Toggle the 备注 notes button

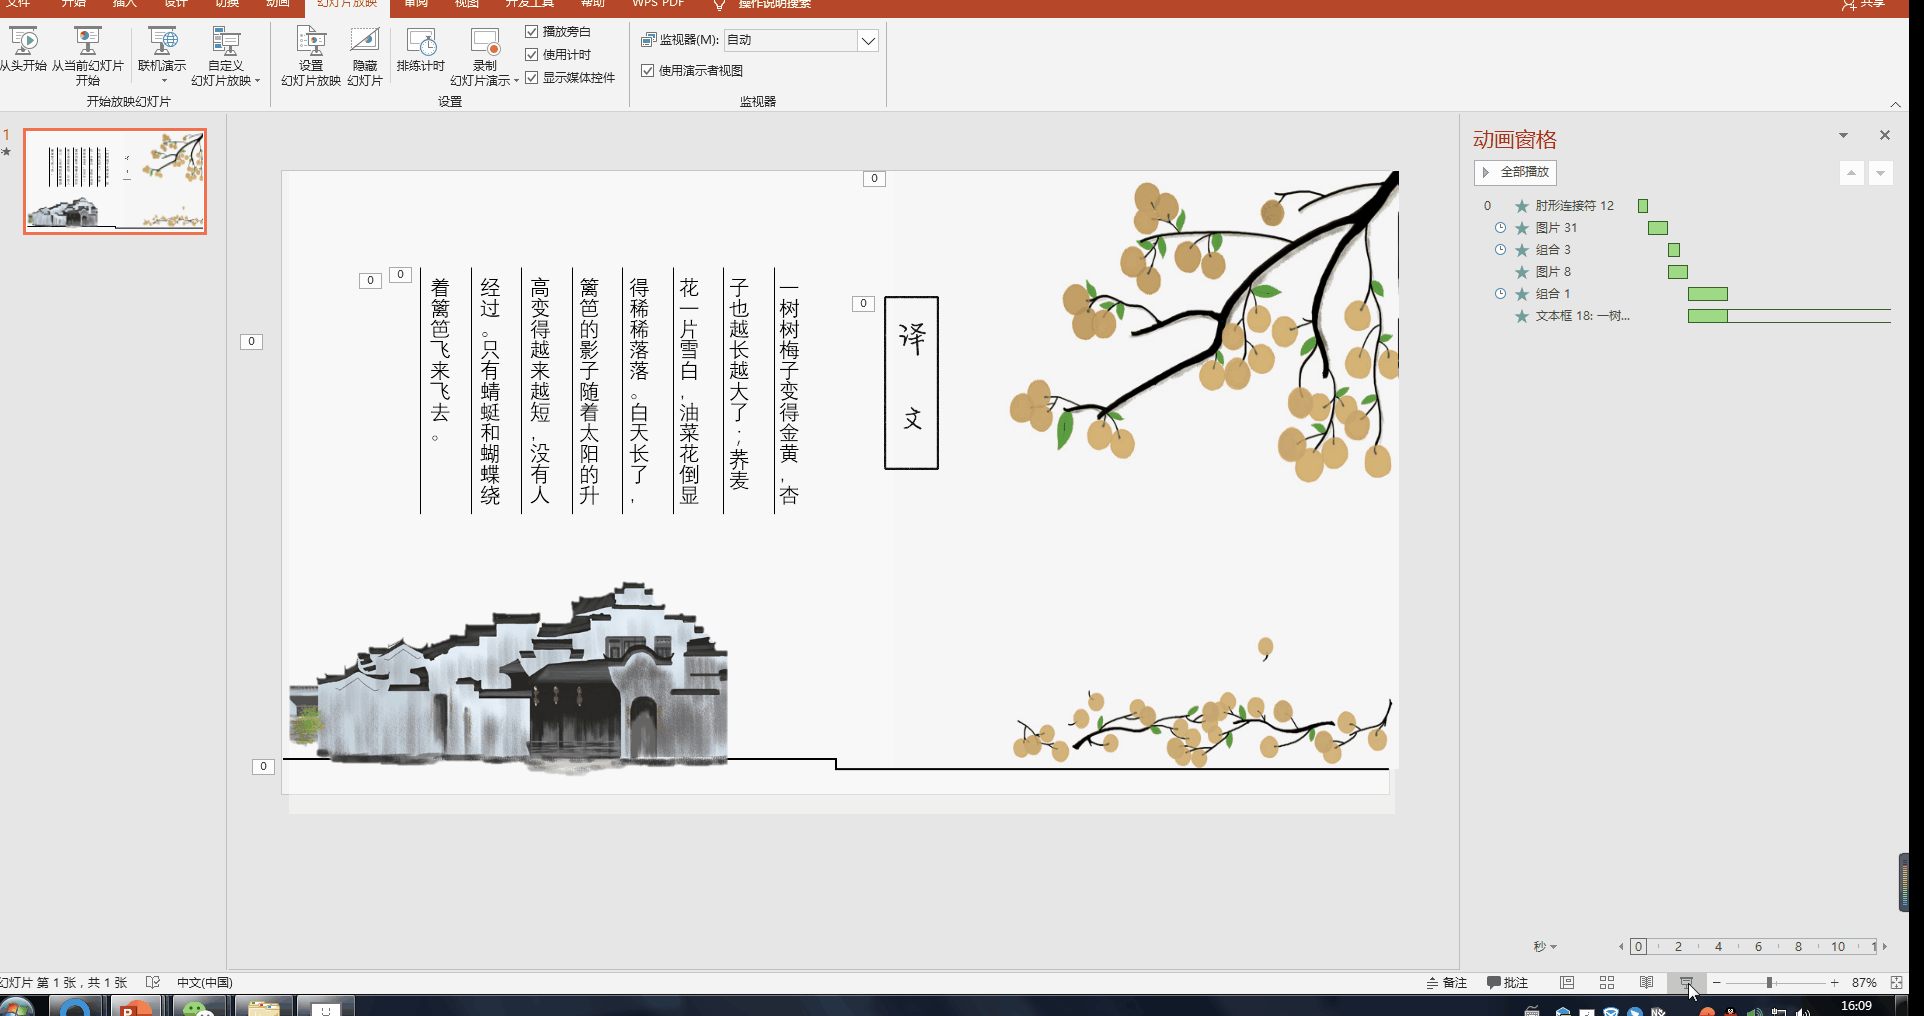1446,983
